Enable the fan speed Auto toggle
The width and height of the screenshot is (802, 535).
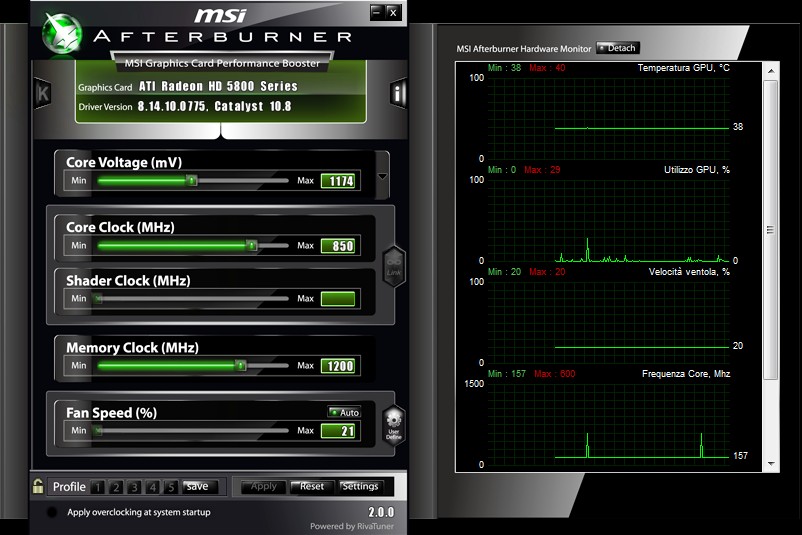coord(344,412)
